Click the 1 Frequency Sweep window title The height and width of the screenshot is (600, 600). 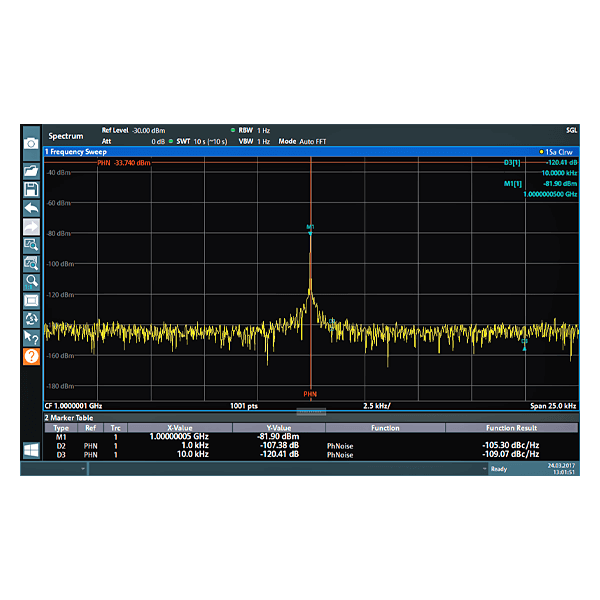[76, 152]
